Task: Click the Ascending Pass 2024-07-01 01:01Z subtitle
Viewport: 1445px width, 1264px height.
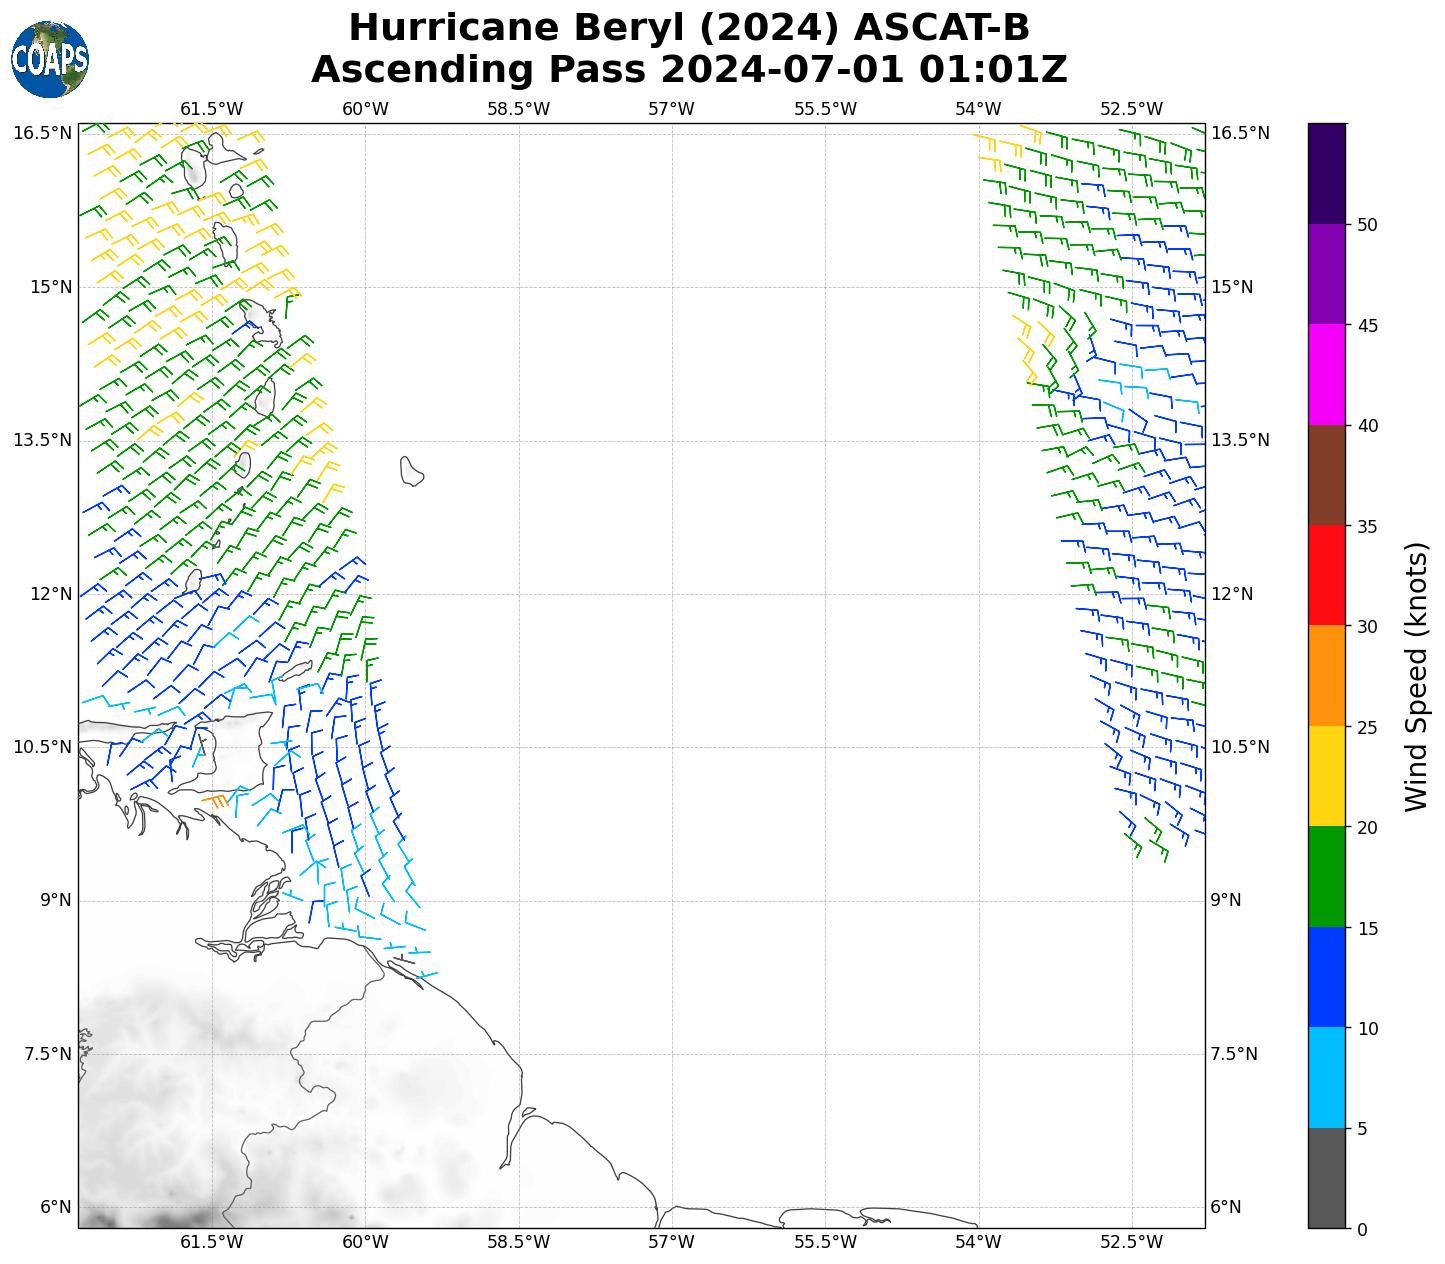Action: pos(689,70)
